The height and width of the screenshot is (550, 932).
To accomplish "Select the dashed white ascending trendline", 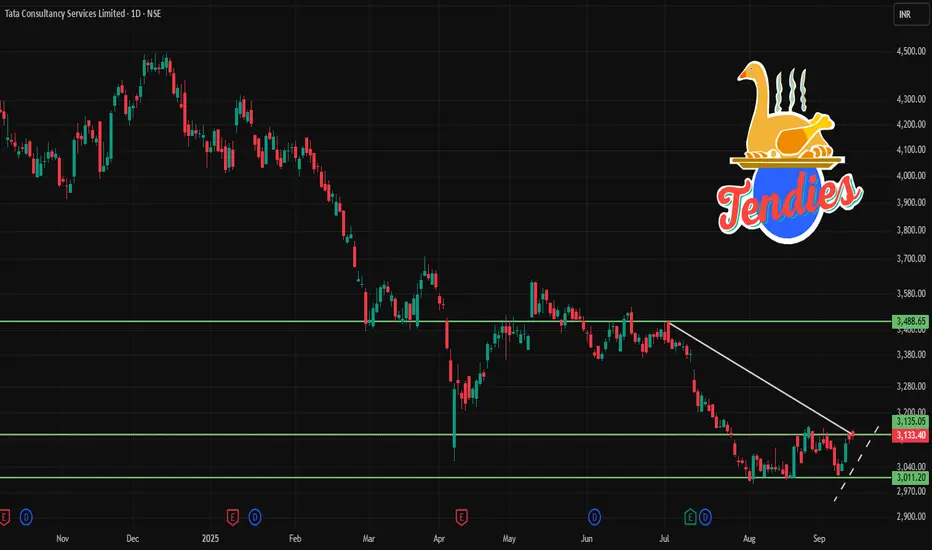I will [x=857, y=464].
